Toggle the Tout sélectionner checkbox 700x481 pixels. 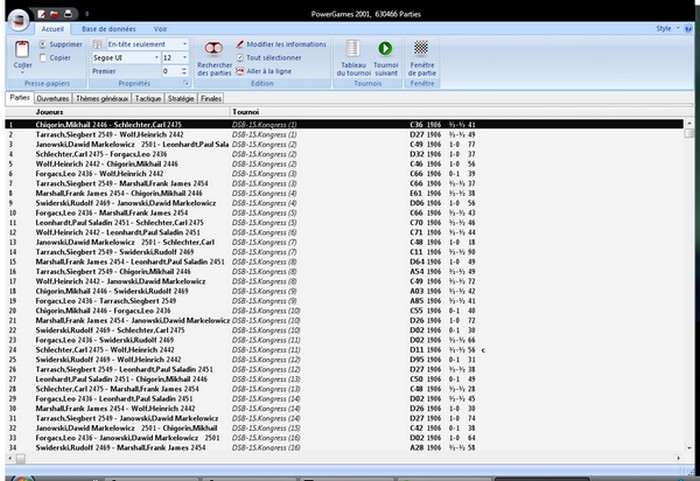point(240,58)
